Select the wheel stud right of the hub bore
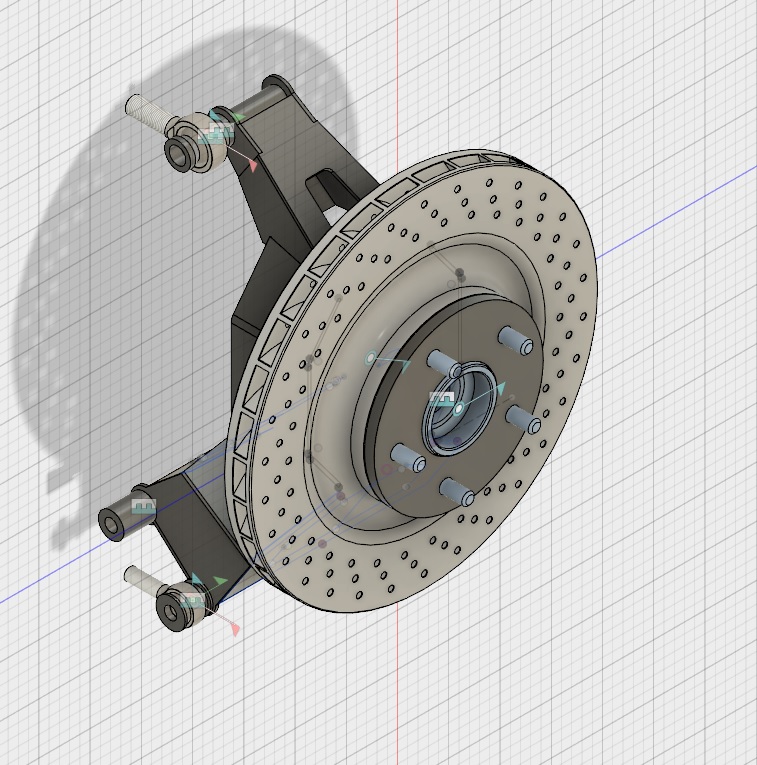 pyautogui.click(x=523, y=420)
